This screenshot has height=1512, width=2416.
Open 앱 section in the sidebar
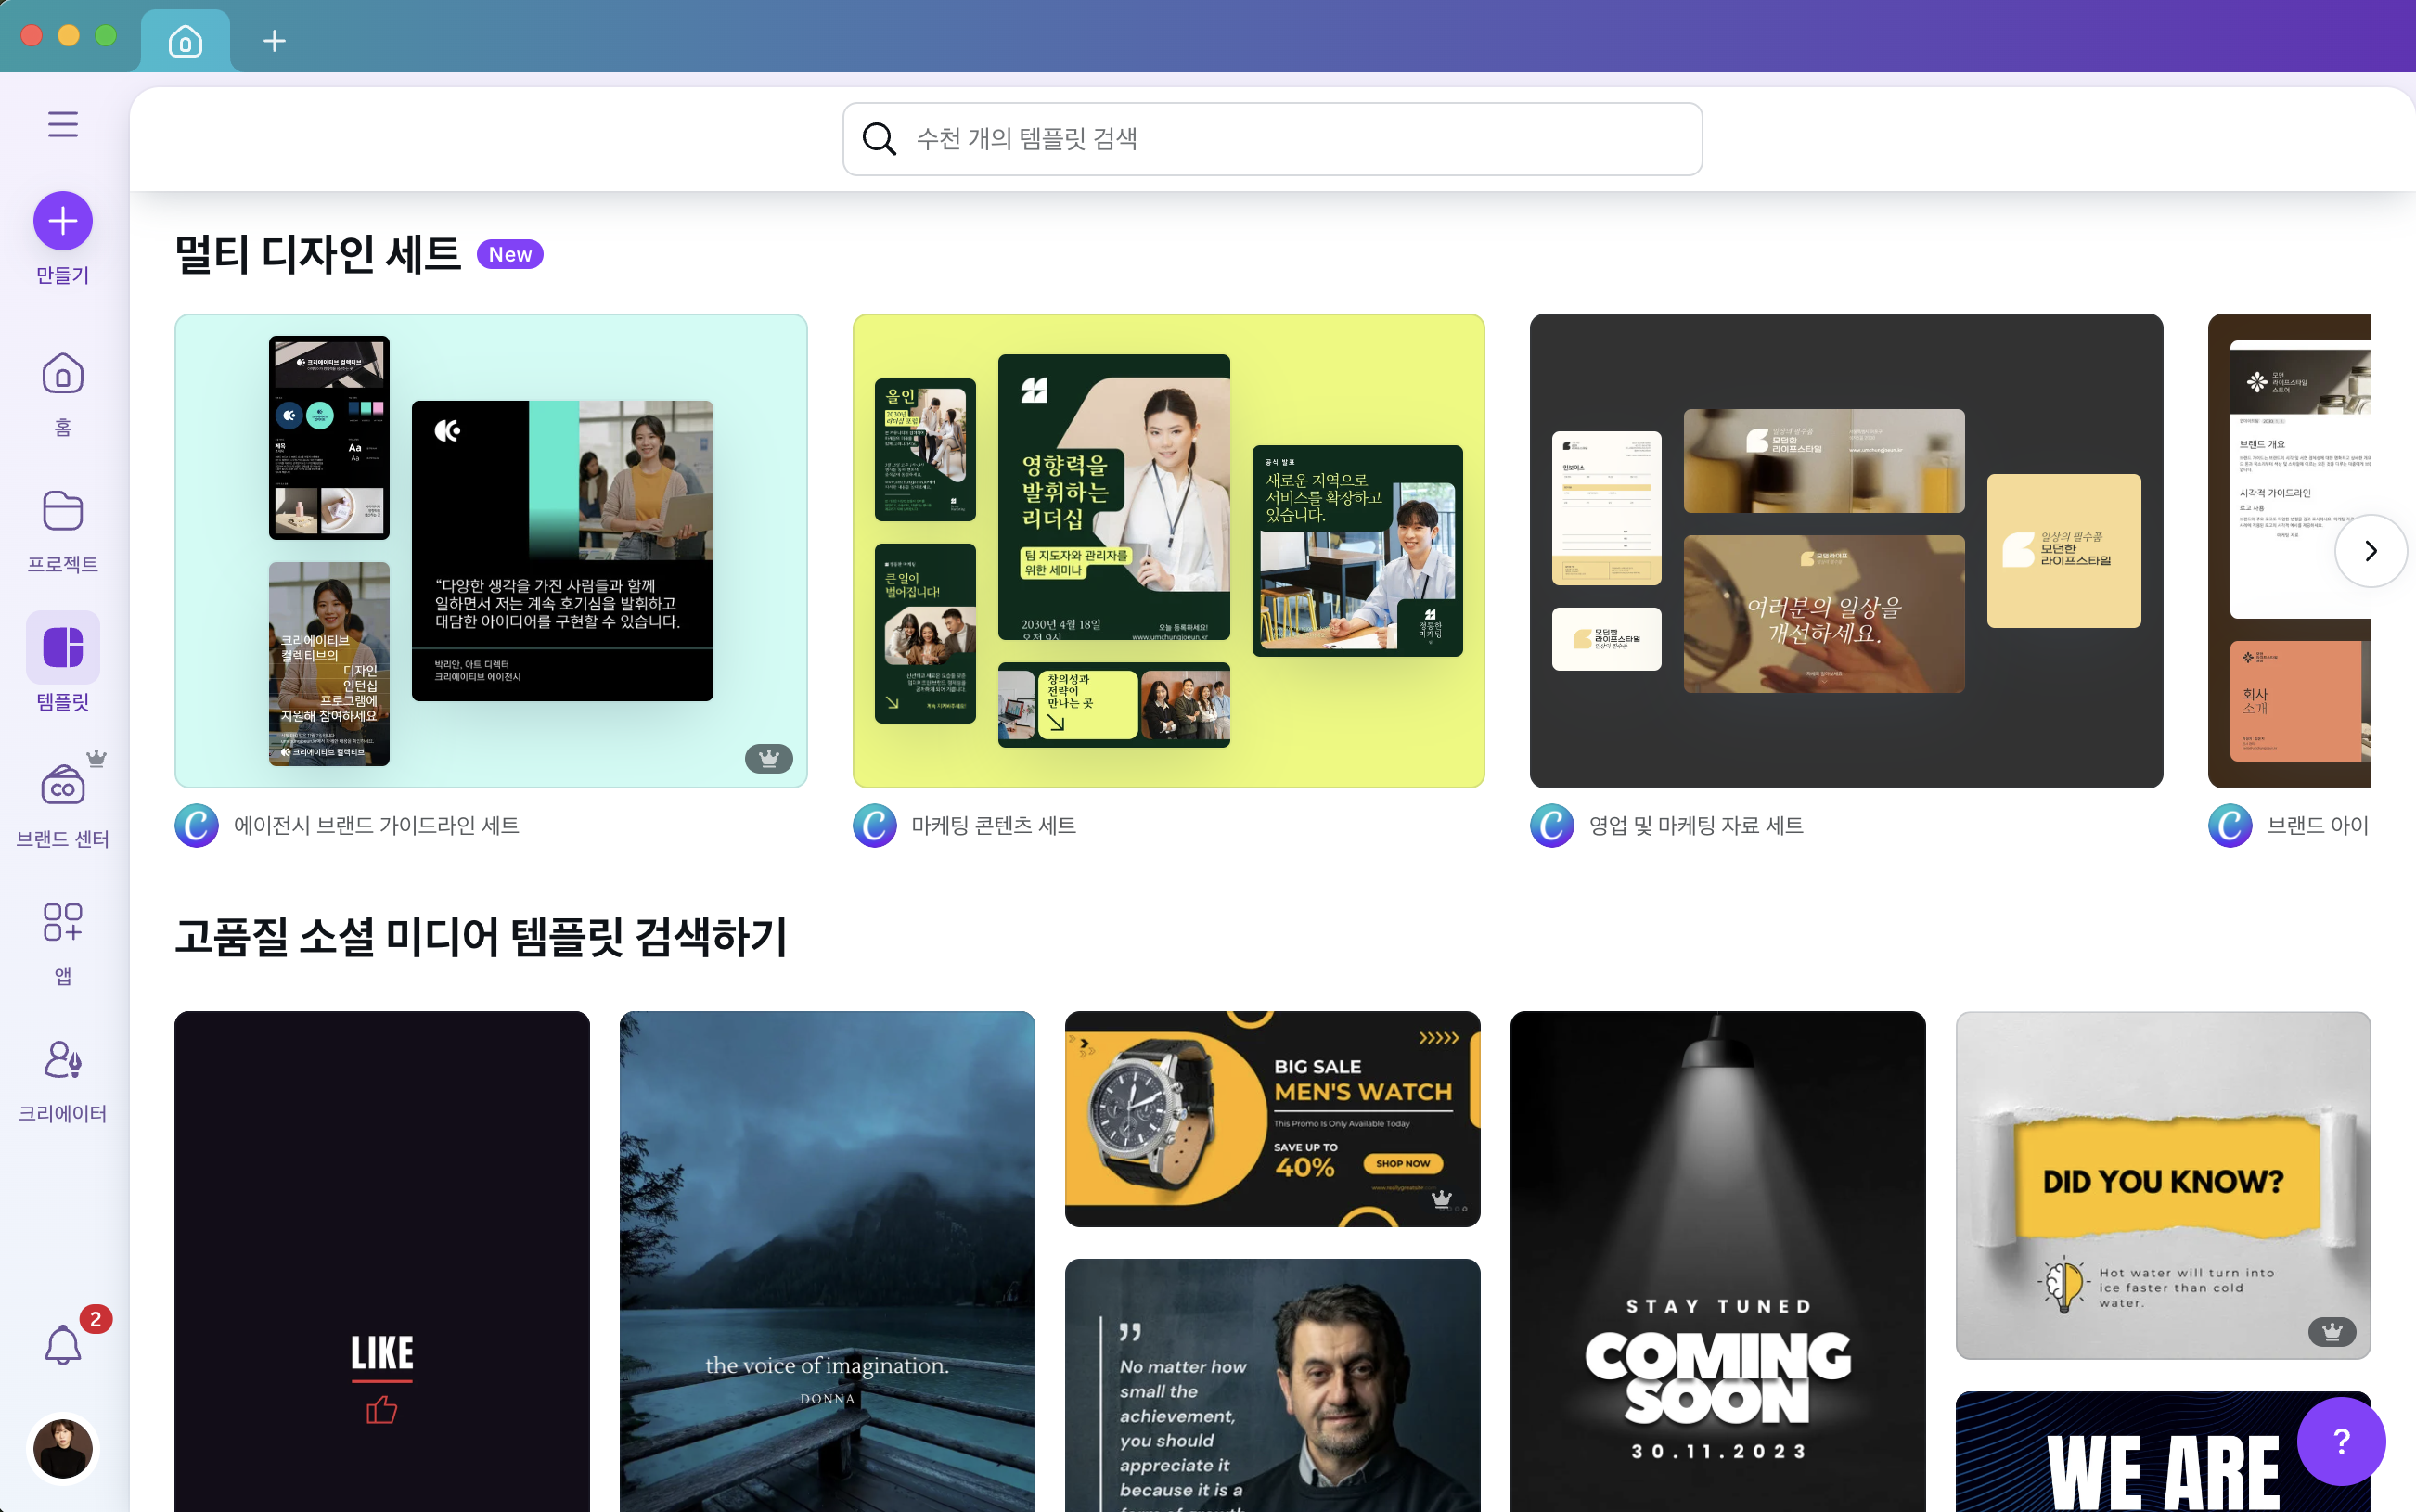pyautogui.click(x=62, y=940)
